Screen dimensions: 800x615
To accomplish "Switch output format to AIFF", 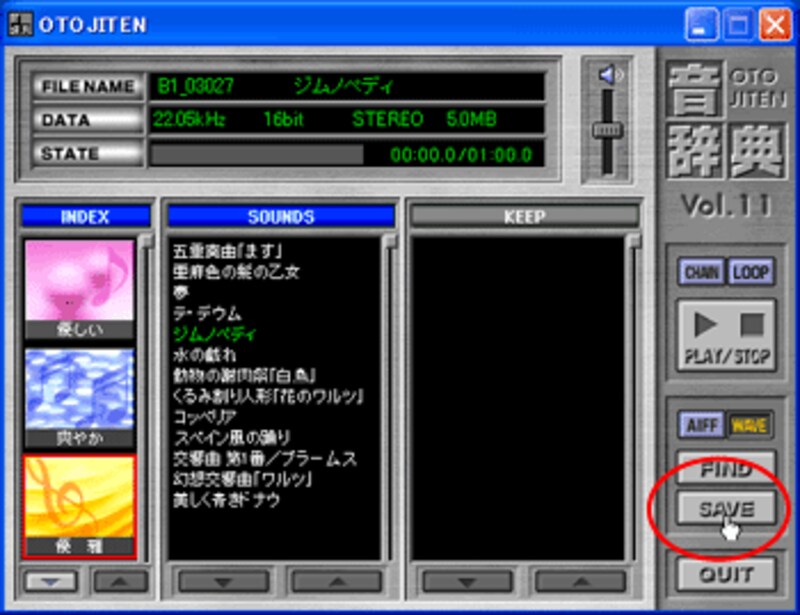I will [x=702, y=425].
